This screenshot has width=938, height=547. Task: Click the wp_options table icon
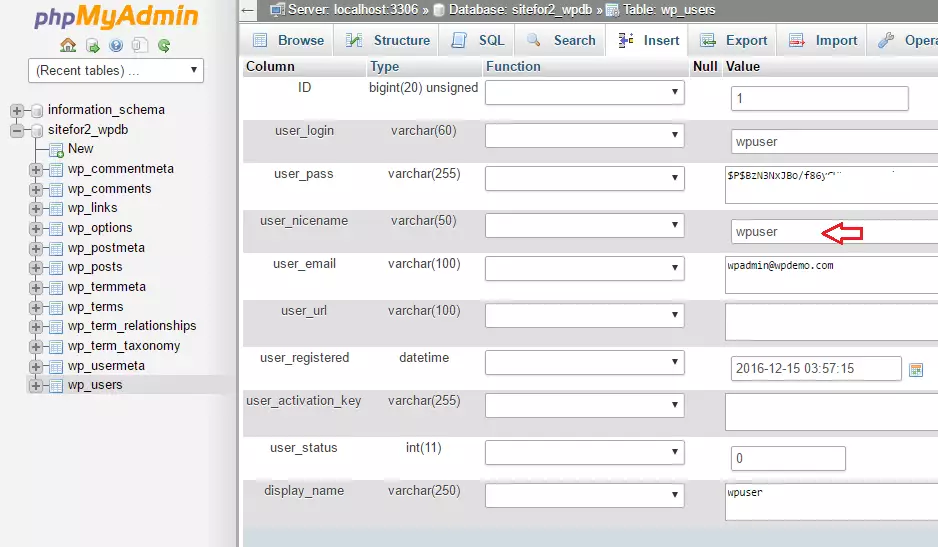coord(56,229)
